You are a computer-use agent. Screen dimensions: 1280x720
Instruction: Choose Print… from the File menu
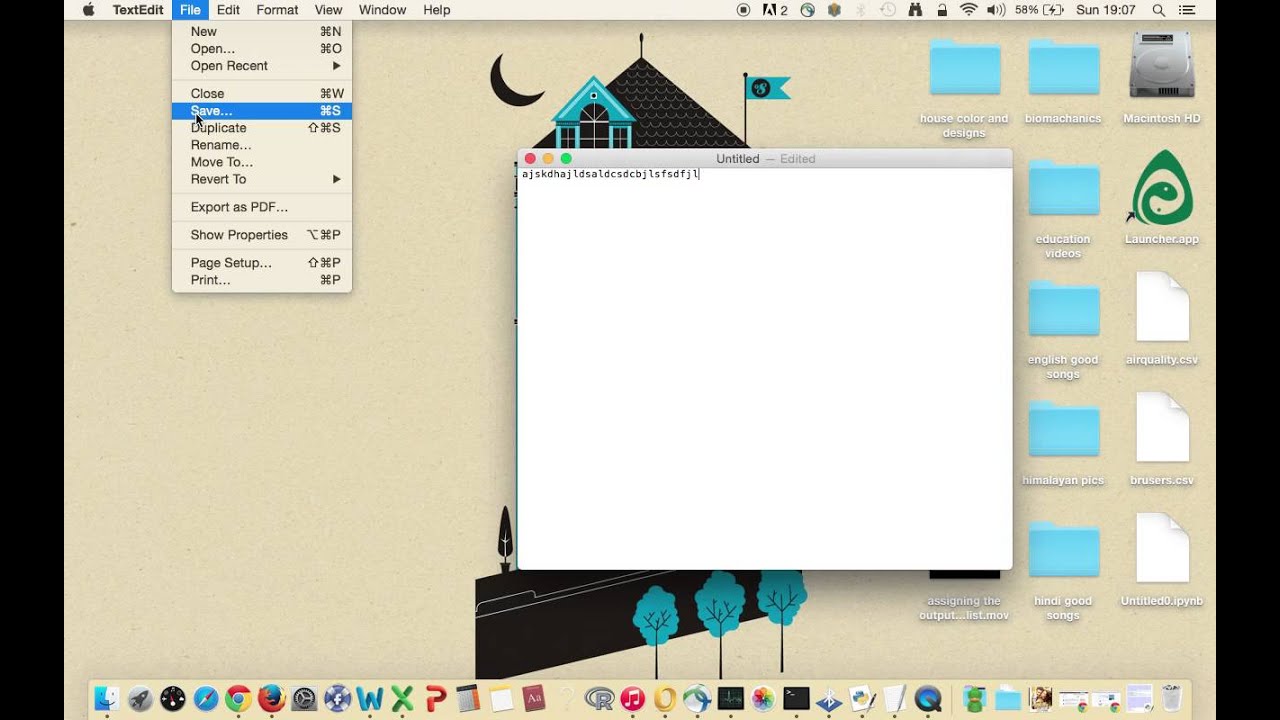[x=262, y=280]
